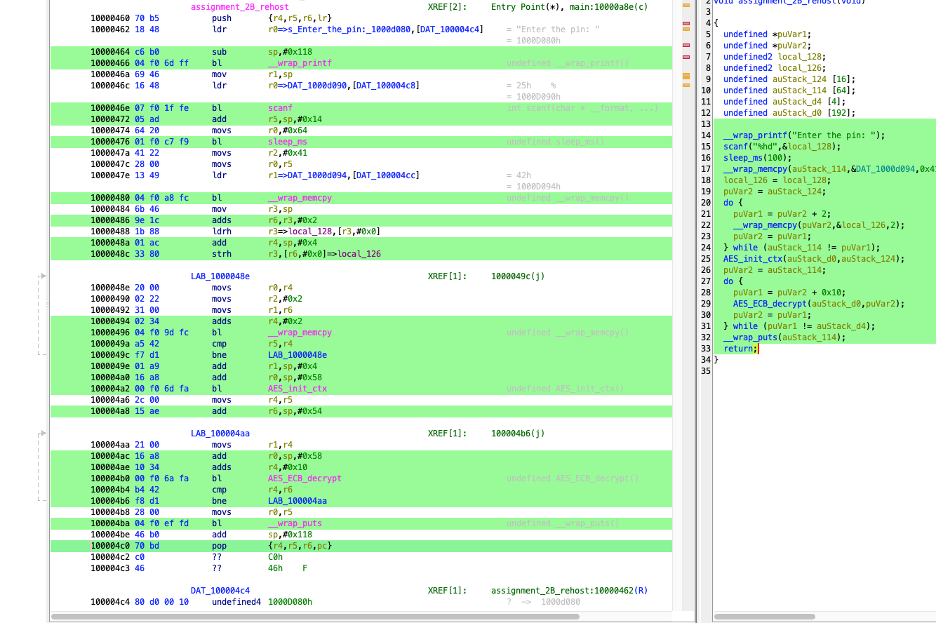Select the local_128 variable declaration

pyautogui.click(x=774, y=57)
